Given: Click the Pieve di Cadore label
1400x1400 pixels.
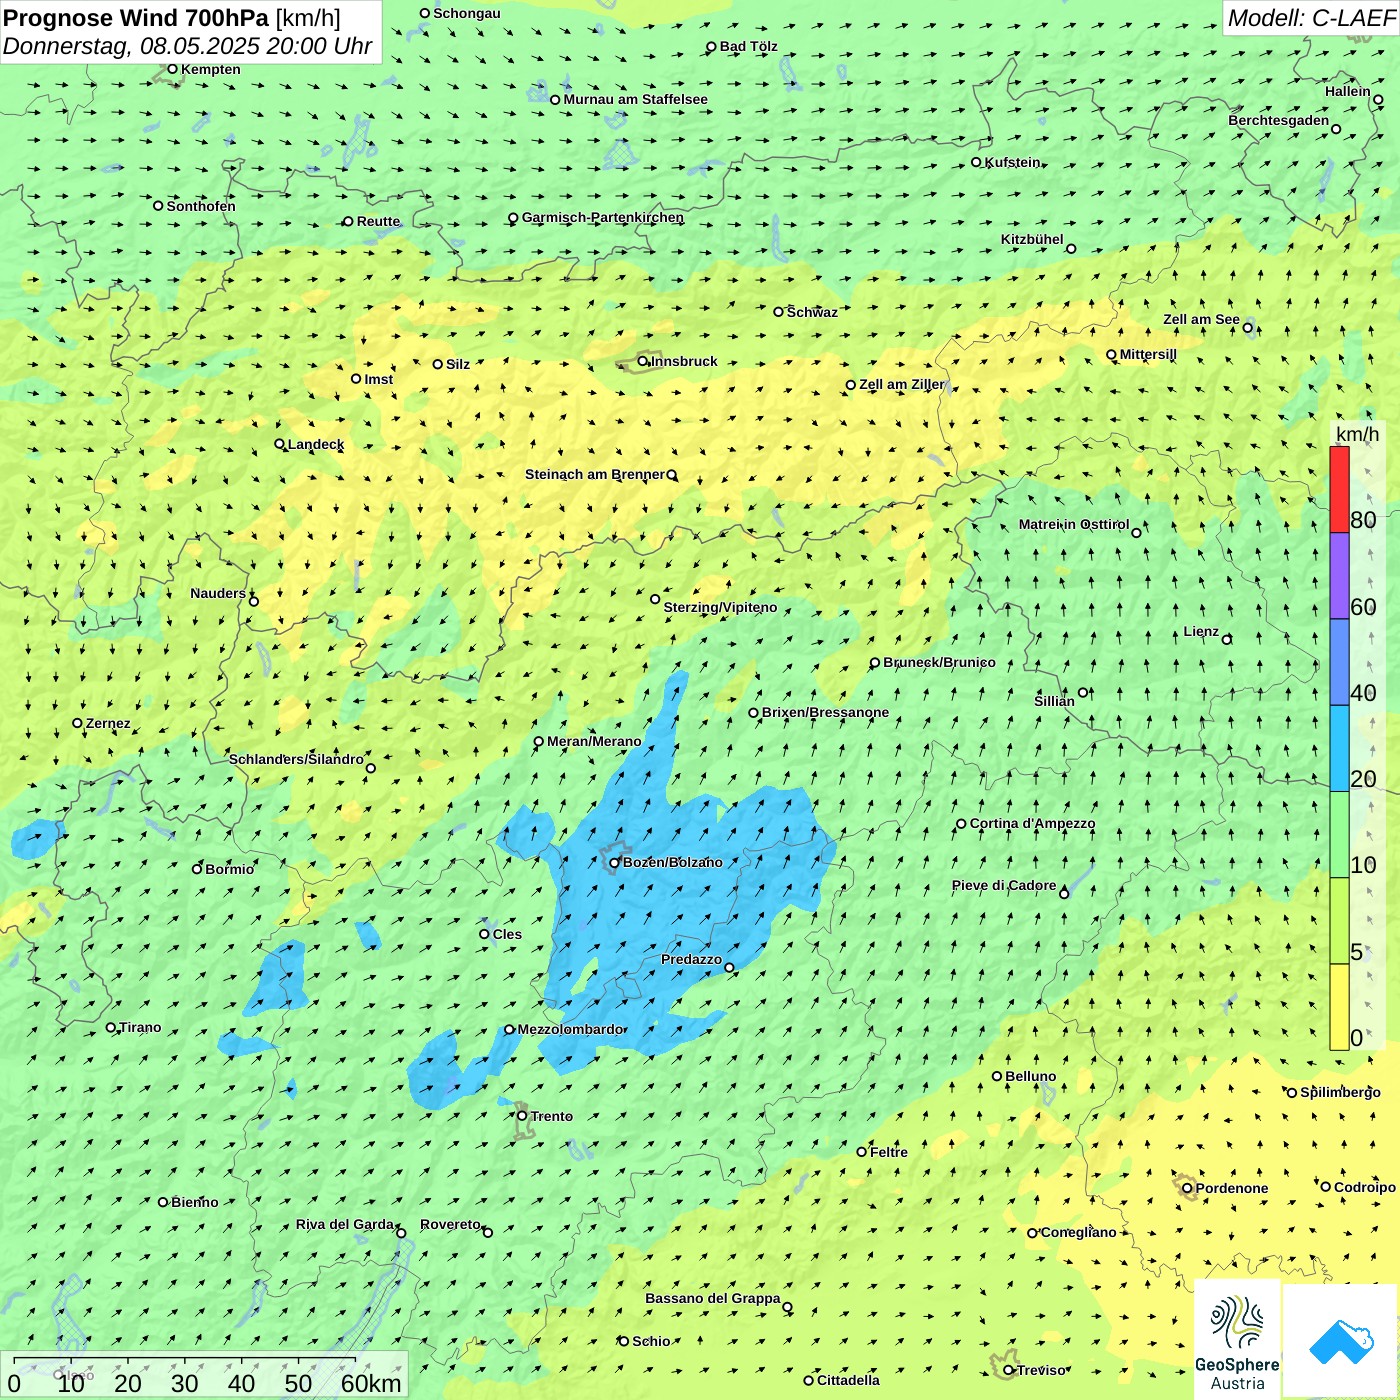Looking at the screenshot, I should pyautogui.click(x=1004, y=885).
